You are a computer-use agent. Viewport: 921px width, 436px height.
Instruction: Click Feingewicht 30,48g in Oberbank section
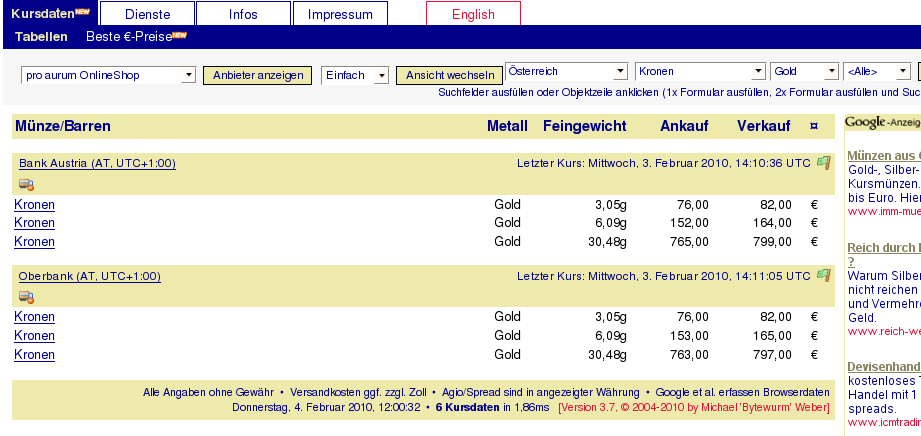[x=607, y=354]
